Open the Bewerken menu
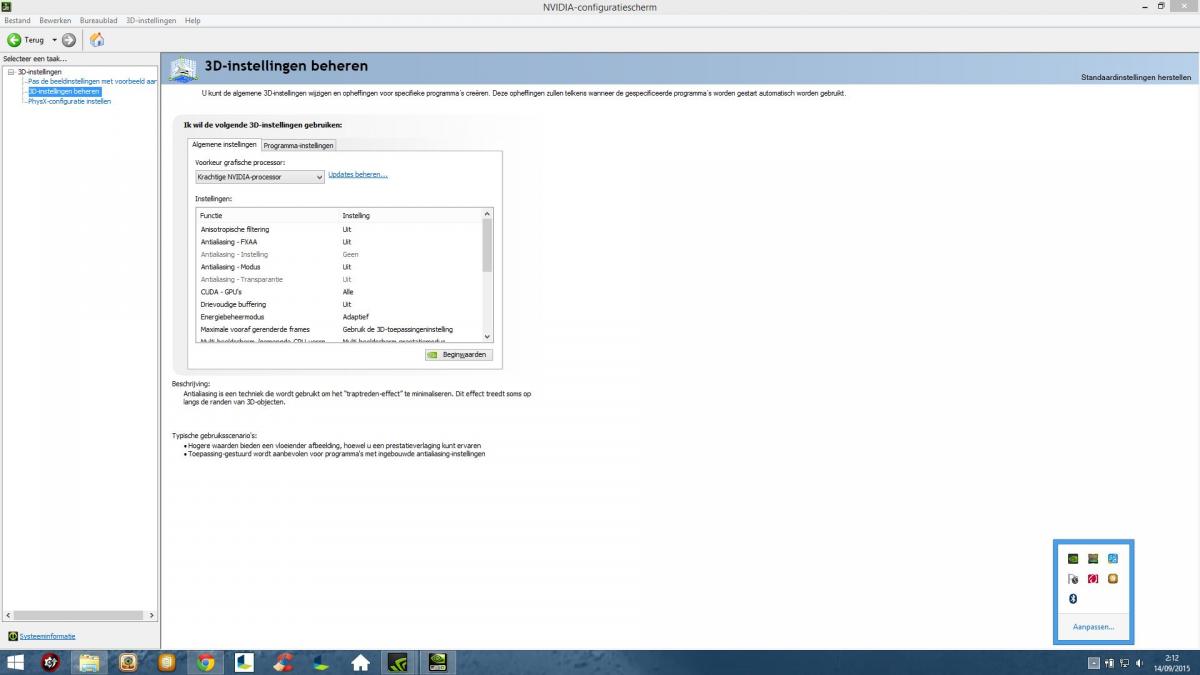Image resolution: width=1200 pixels, height=675 pixels. pos(55,20)
